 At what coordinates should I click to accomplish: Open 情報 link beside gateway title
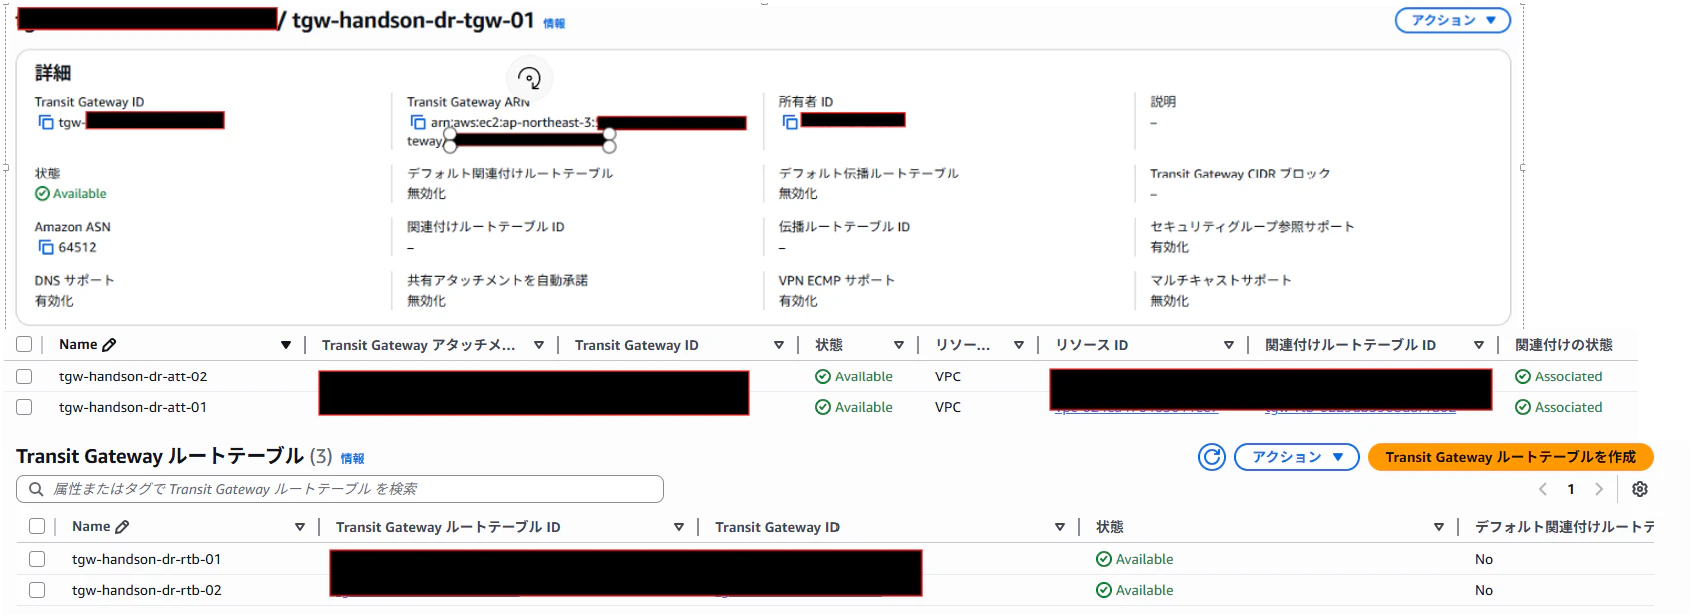coord(554,23)
